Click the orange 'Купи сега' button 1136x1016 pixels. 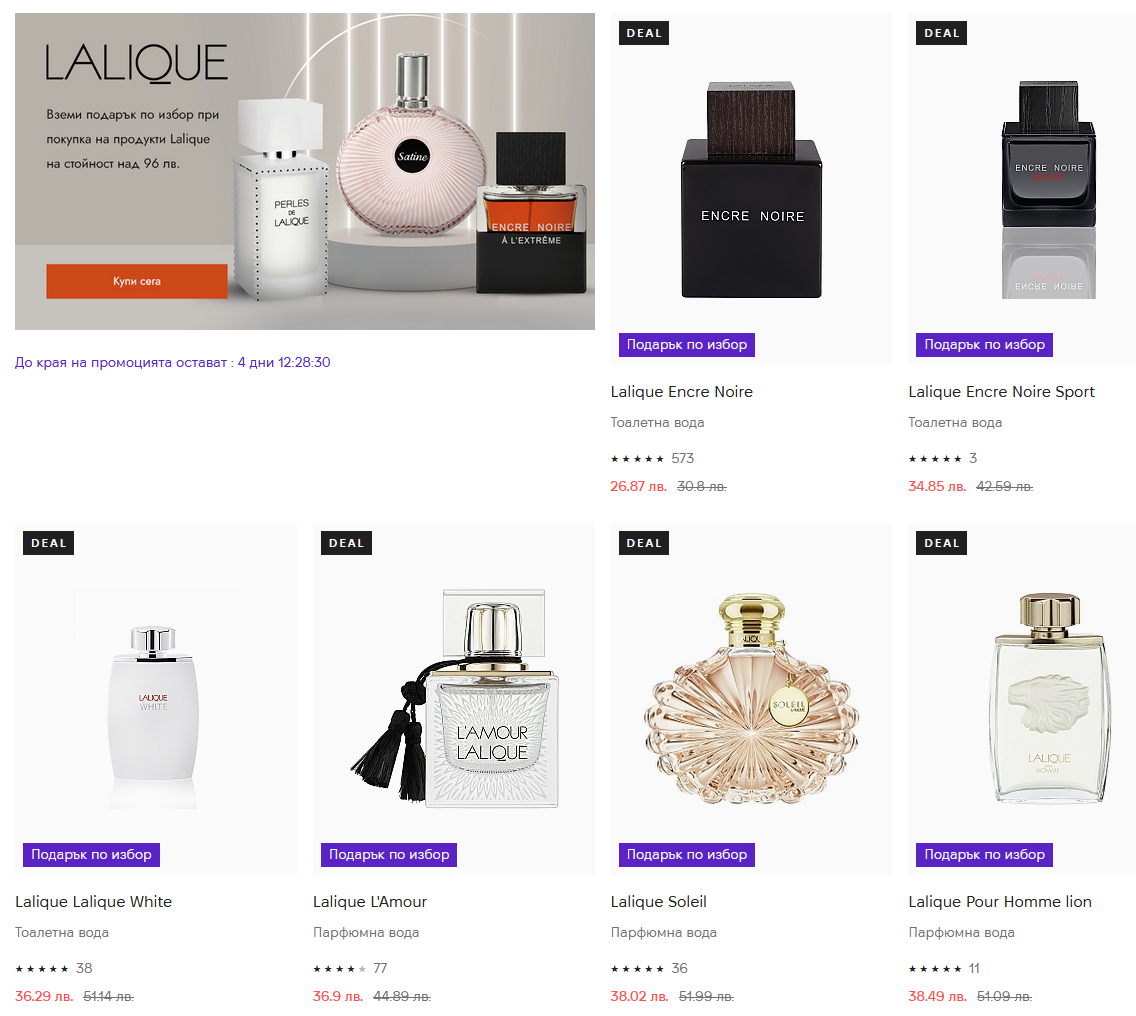coord(137,281)
